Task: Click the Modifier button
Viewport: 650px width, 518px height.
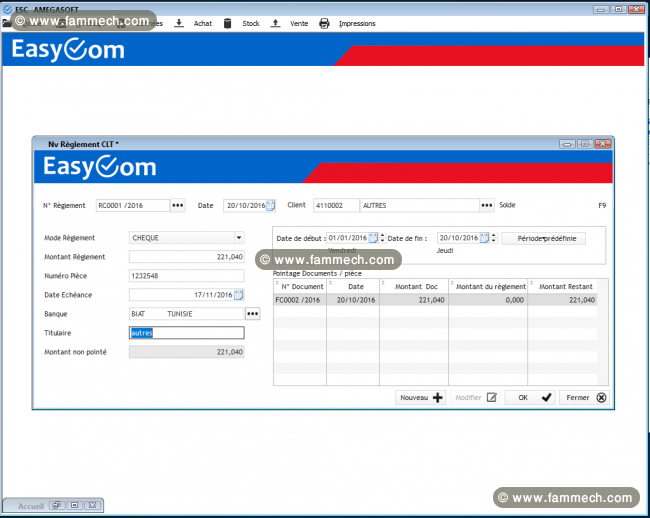Action: 475,397
